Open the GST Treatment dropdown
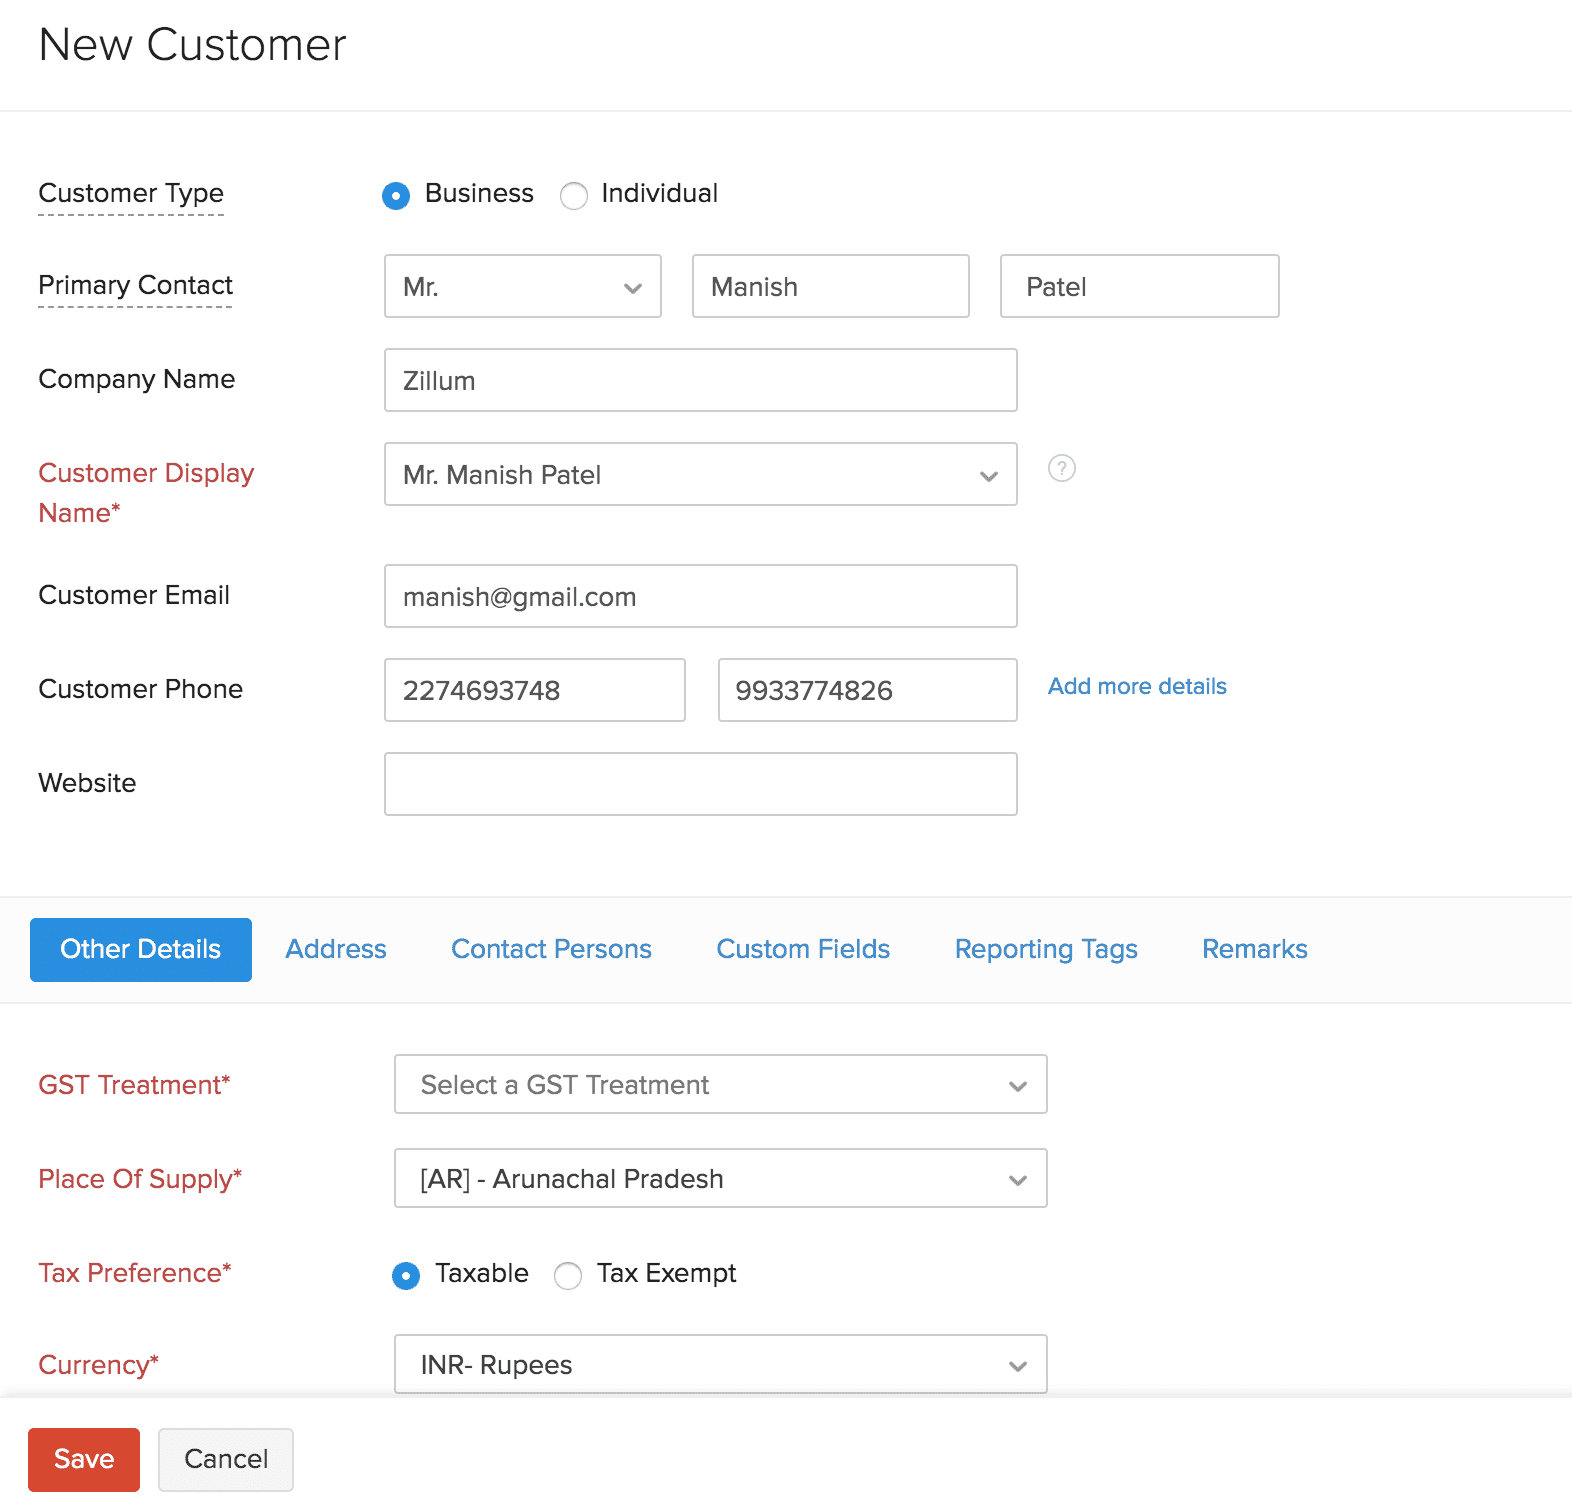 [720, 1085]
